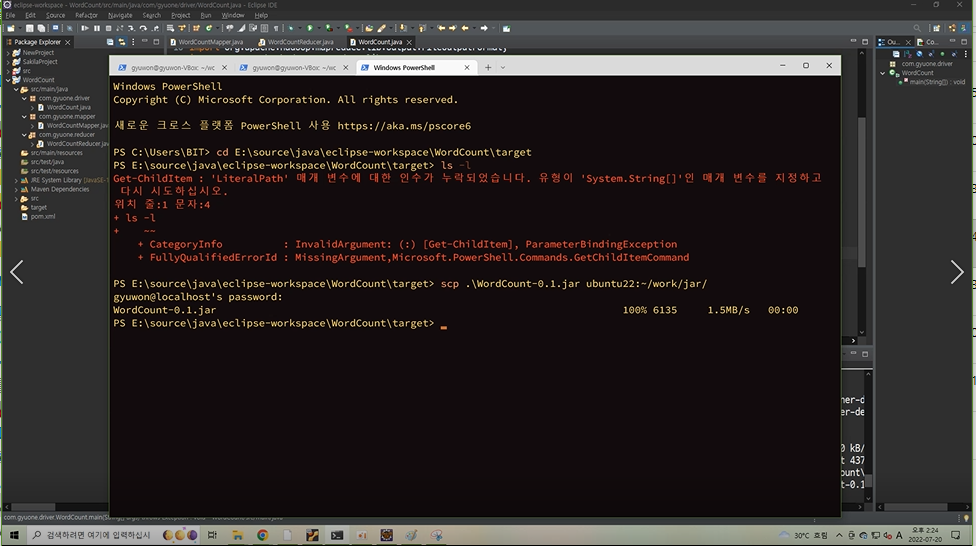This screenshot has height=546, width=976.
Task: Expand the SakilaProject tree node
Action: 8,62
